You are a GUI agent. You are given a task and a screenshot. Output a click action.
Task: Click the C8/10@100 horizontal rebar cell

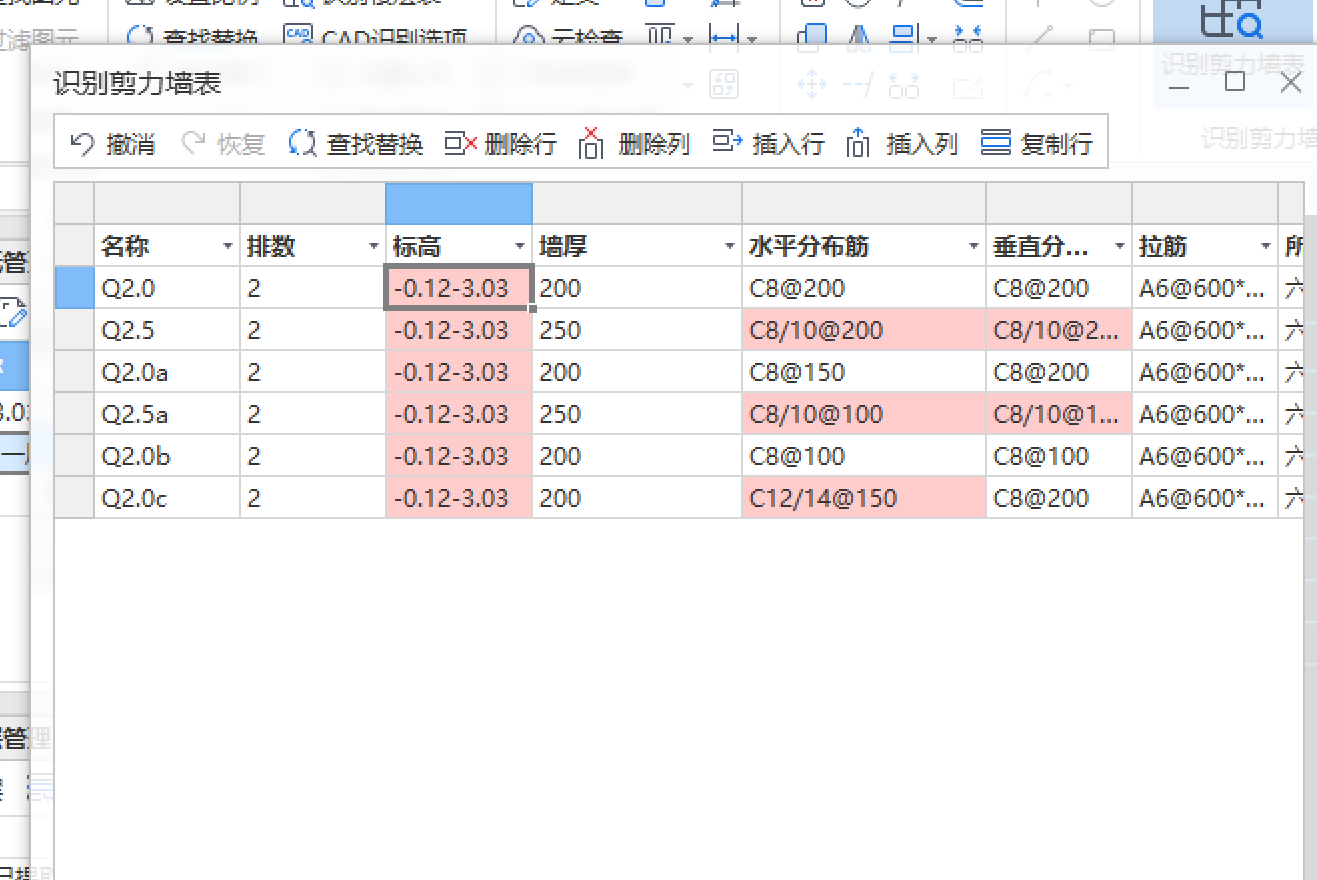[x=864, y=414]
